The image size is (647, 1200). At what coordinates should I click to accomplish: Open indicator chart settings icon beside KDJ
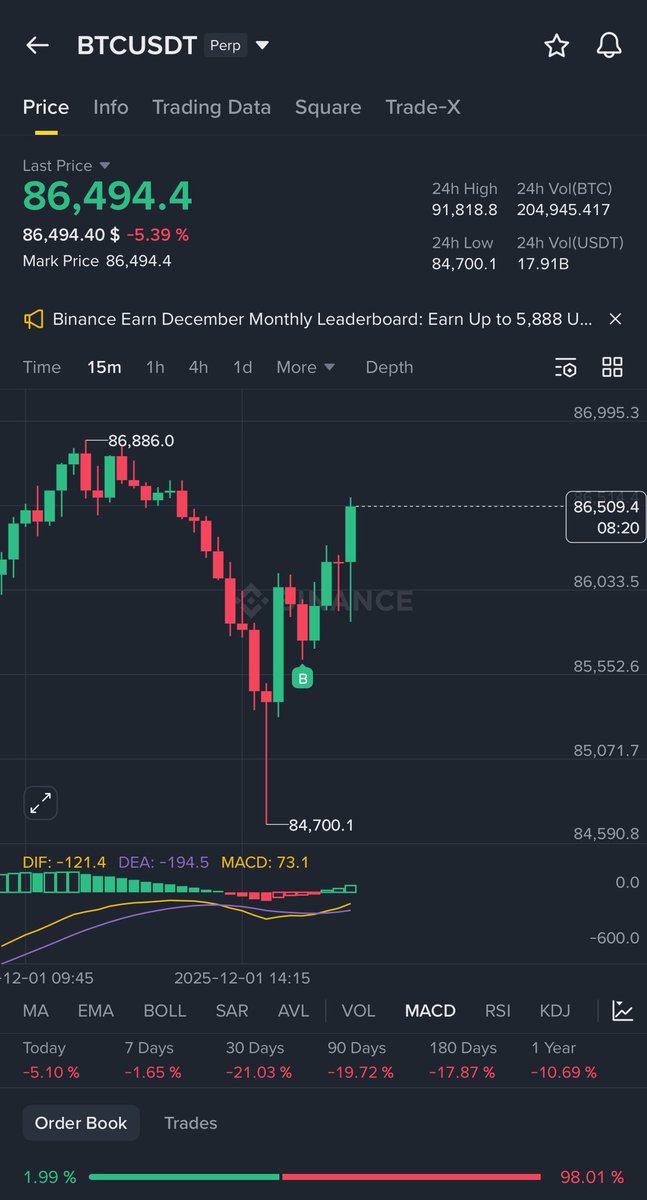623,1011
